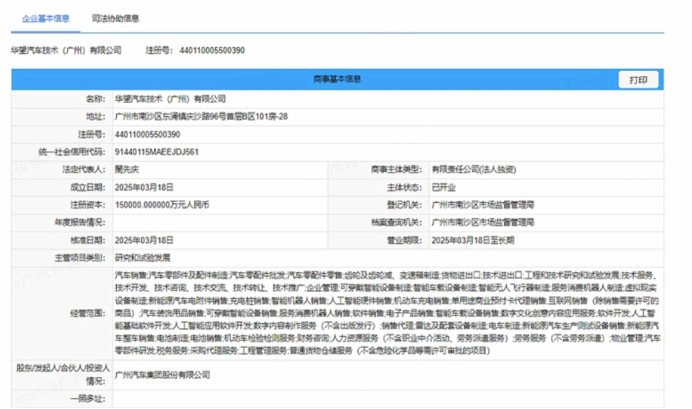The height and width of the screenshot is (409, 692).
Task: Click 档案查询机关 value 广州市南沙区市场监督管理局
Action: (483, 222)
